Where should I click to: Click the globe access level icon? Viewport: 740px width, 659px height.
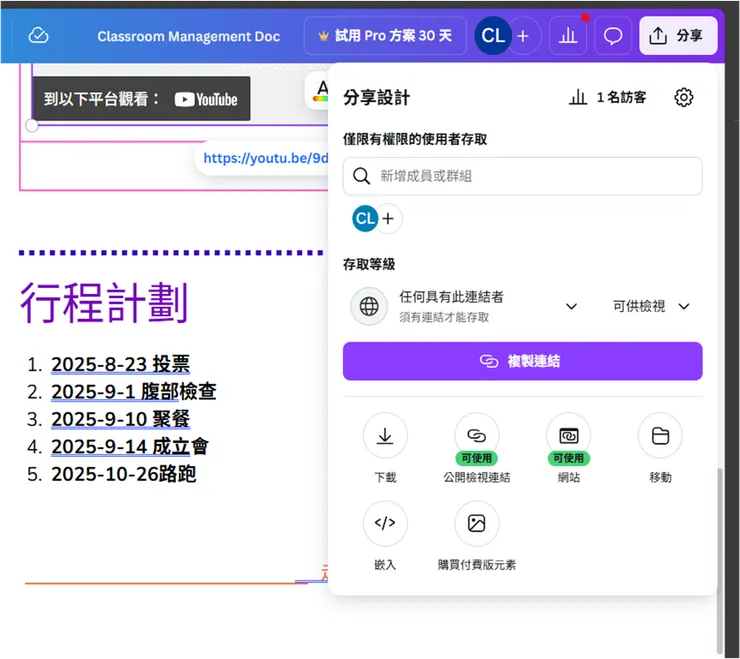pos(369,306)
